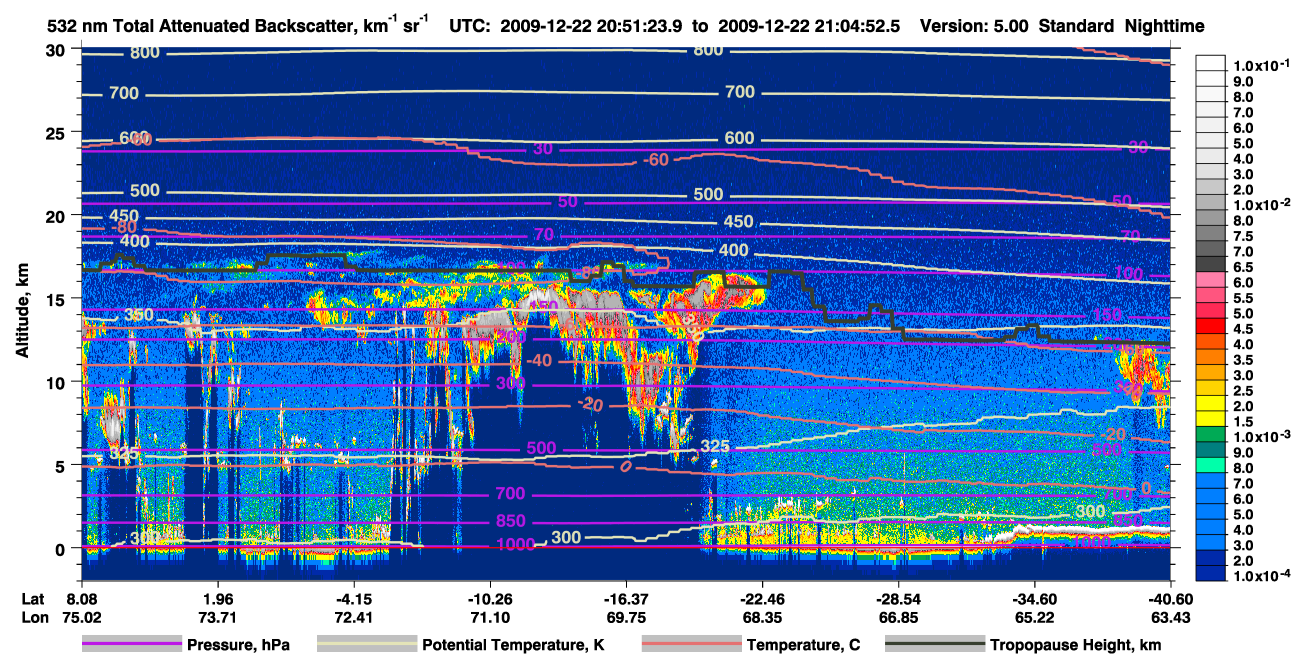The width and height of the screenshot is (1300, 667).
Task: Click latitude value 8.08
Action: click(x=81, y=598)
